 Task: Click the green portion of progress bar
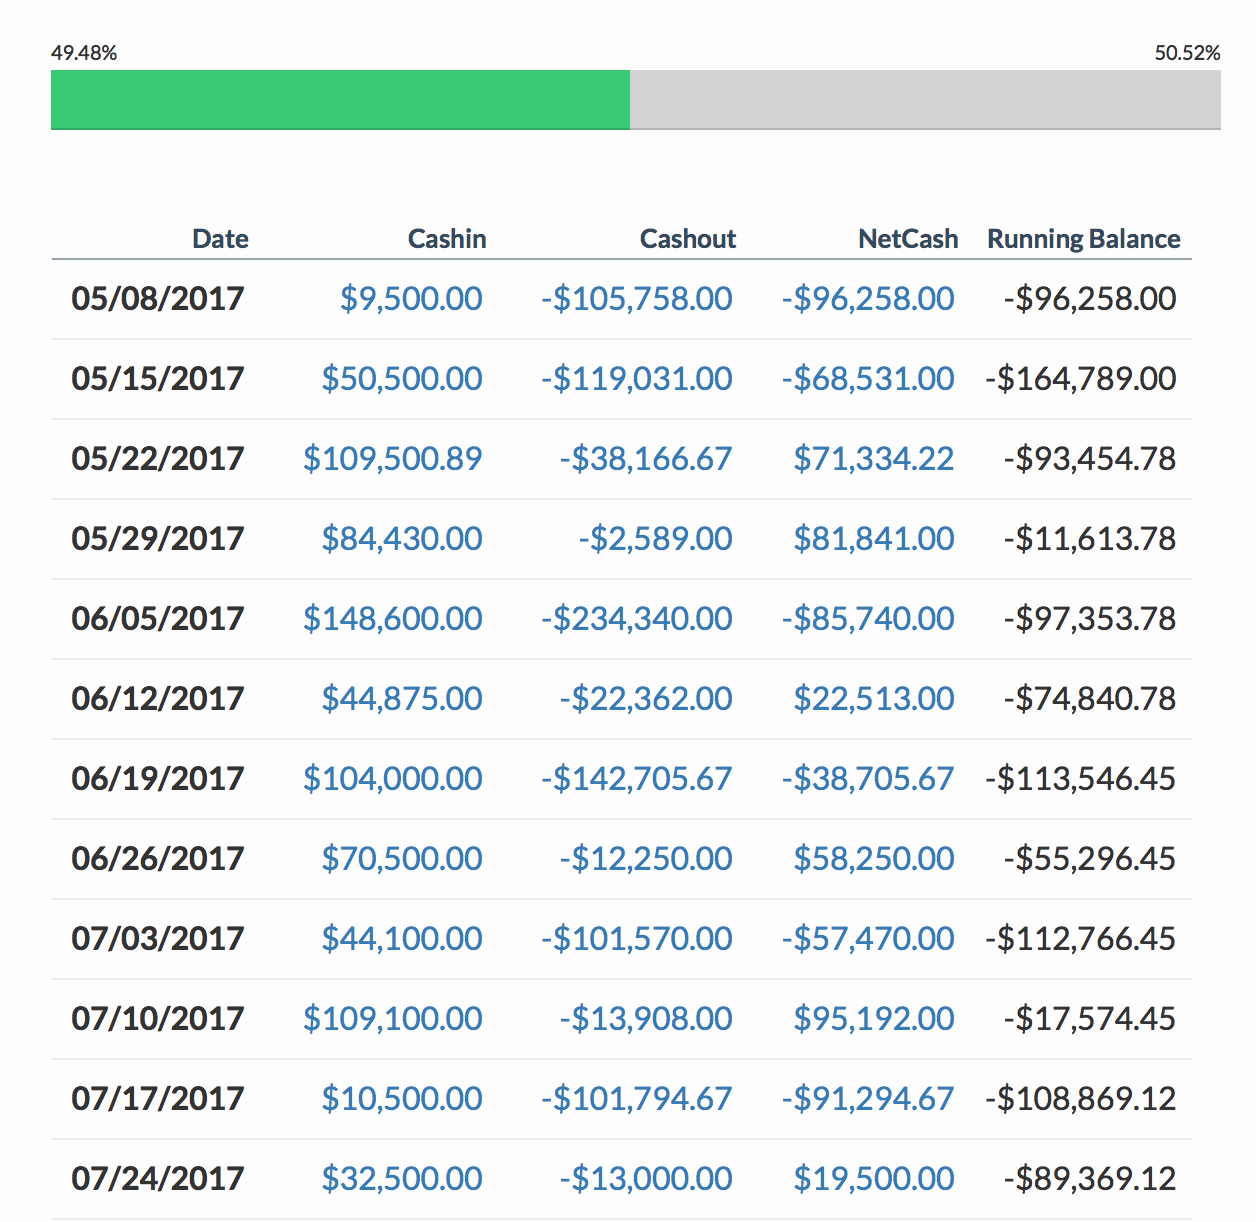click(x=340, y=100)
